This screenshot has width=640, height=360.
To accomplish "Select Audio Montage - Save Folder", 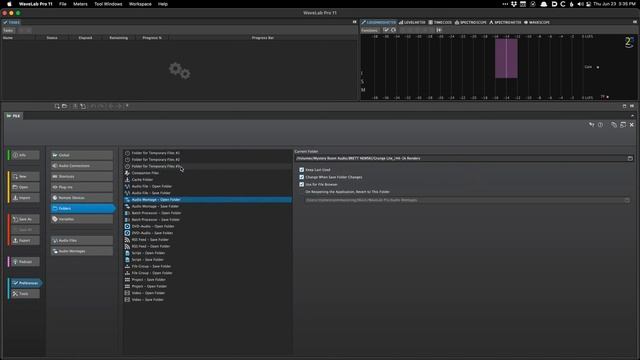I will (x=207, y=206).
